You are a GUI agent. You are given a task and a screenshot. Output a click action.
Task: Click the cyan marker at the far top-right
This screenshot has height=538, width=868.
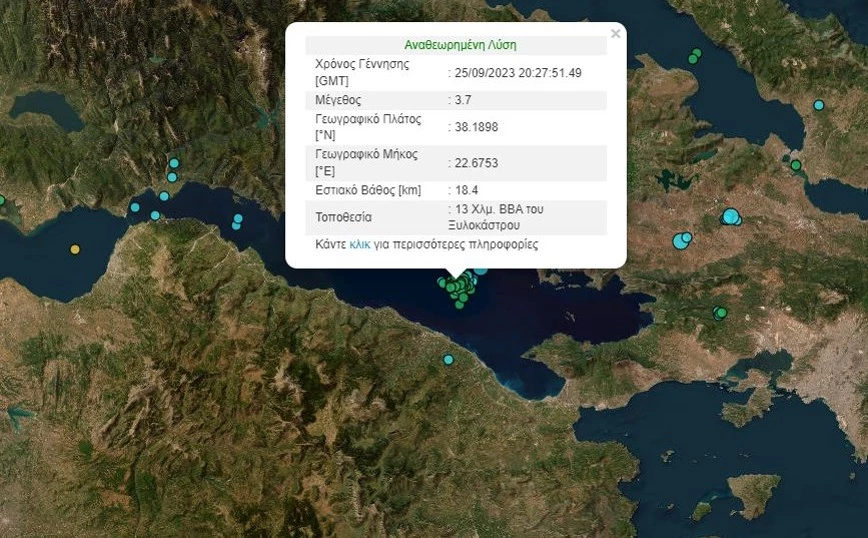pos(819,105)
